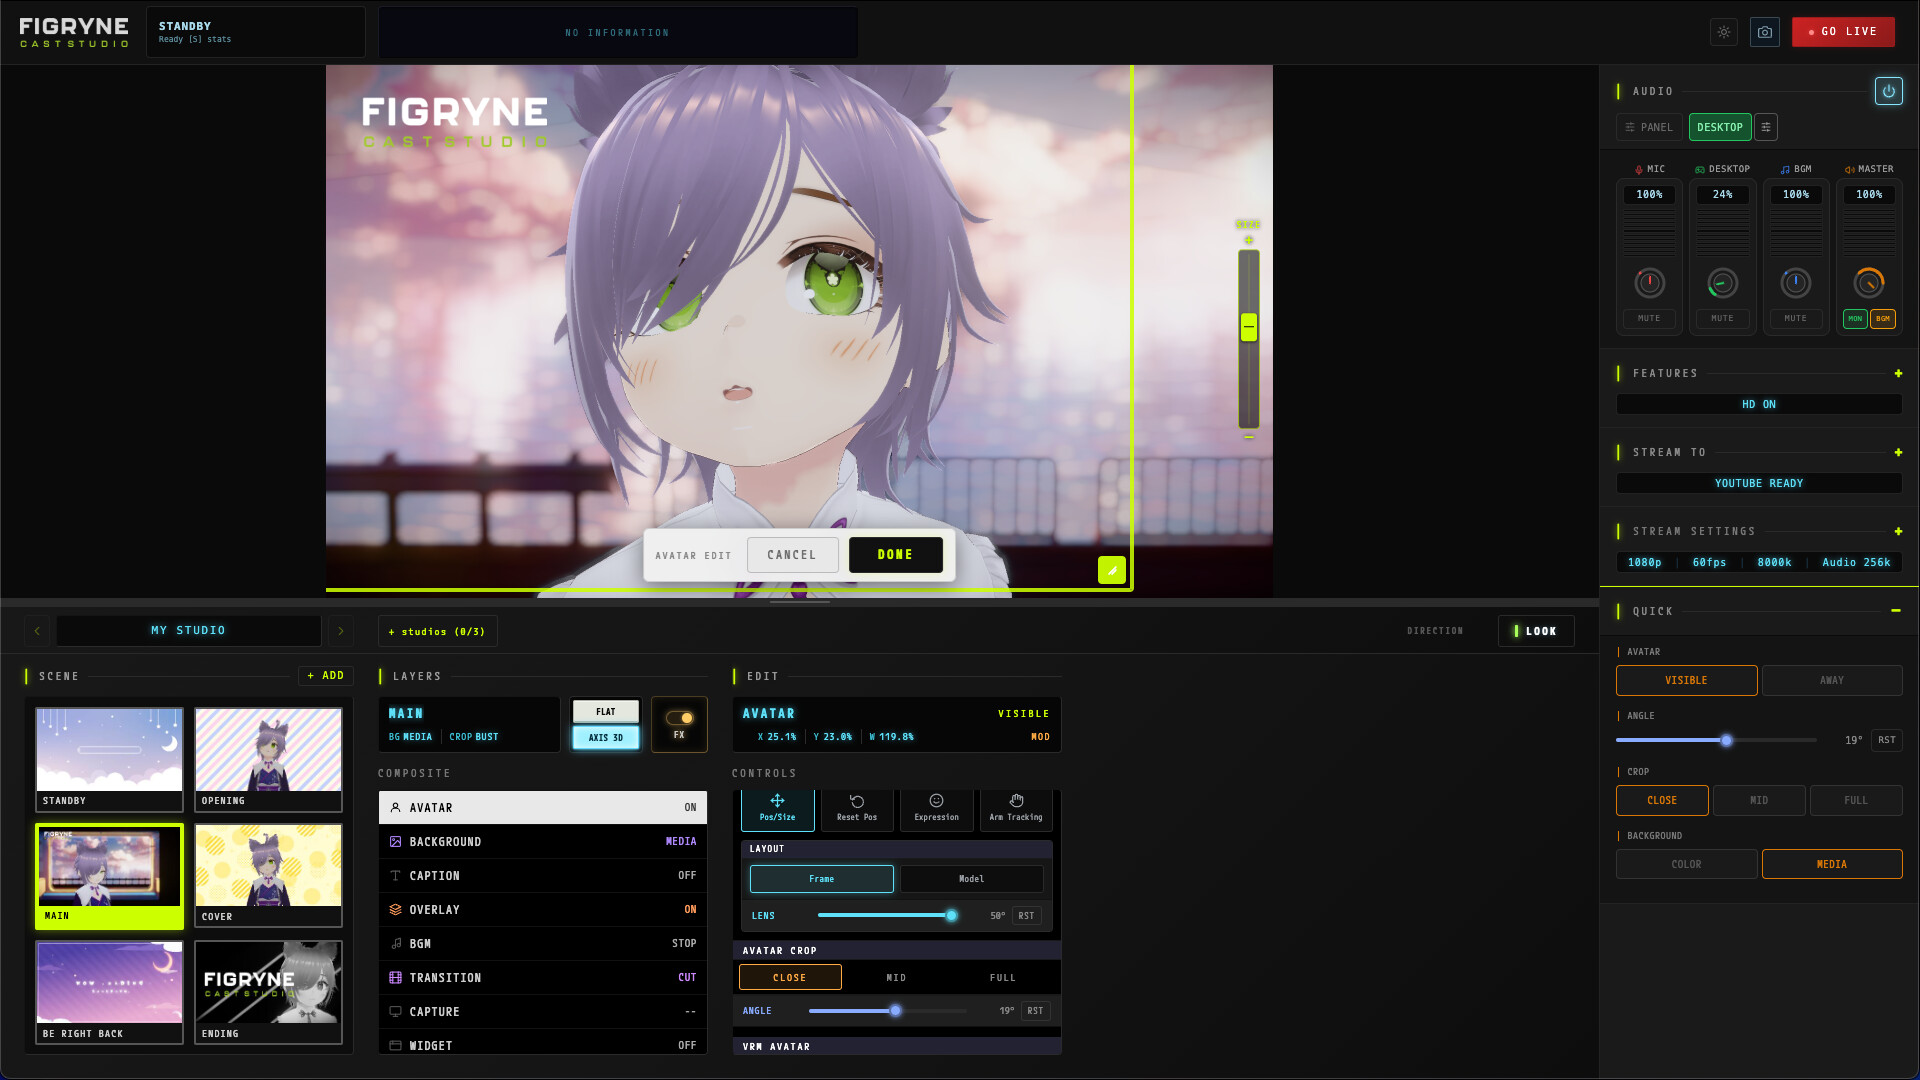
Task: Select MID avatar crop in Edit panel
Action: pyautogui.click(x=896, y=978)
